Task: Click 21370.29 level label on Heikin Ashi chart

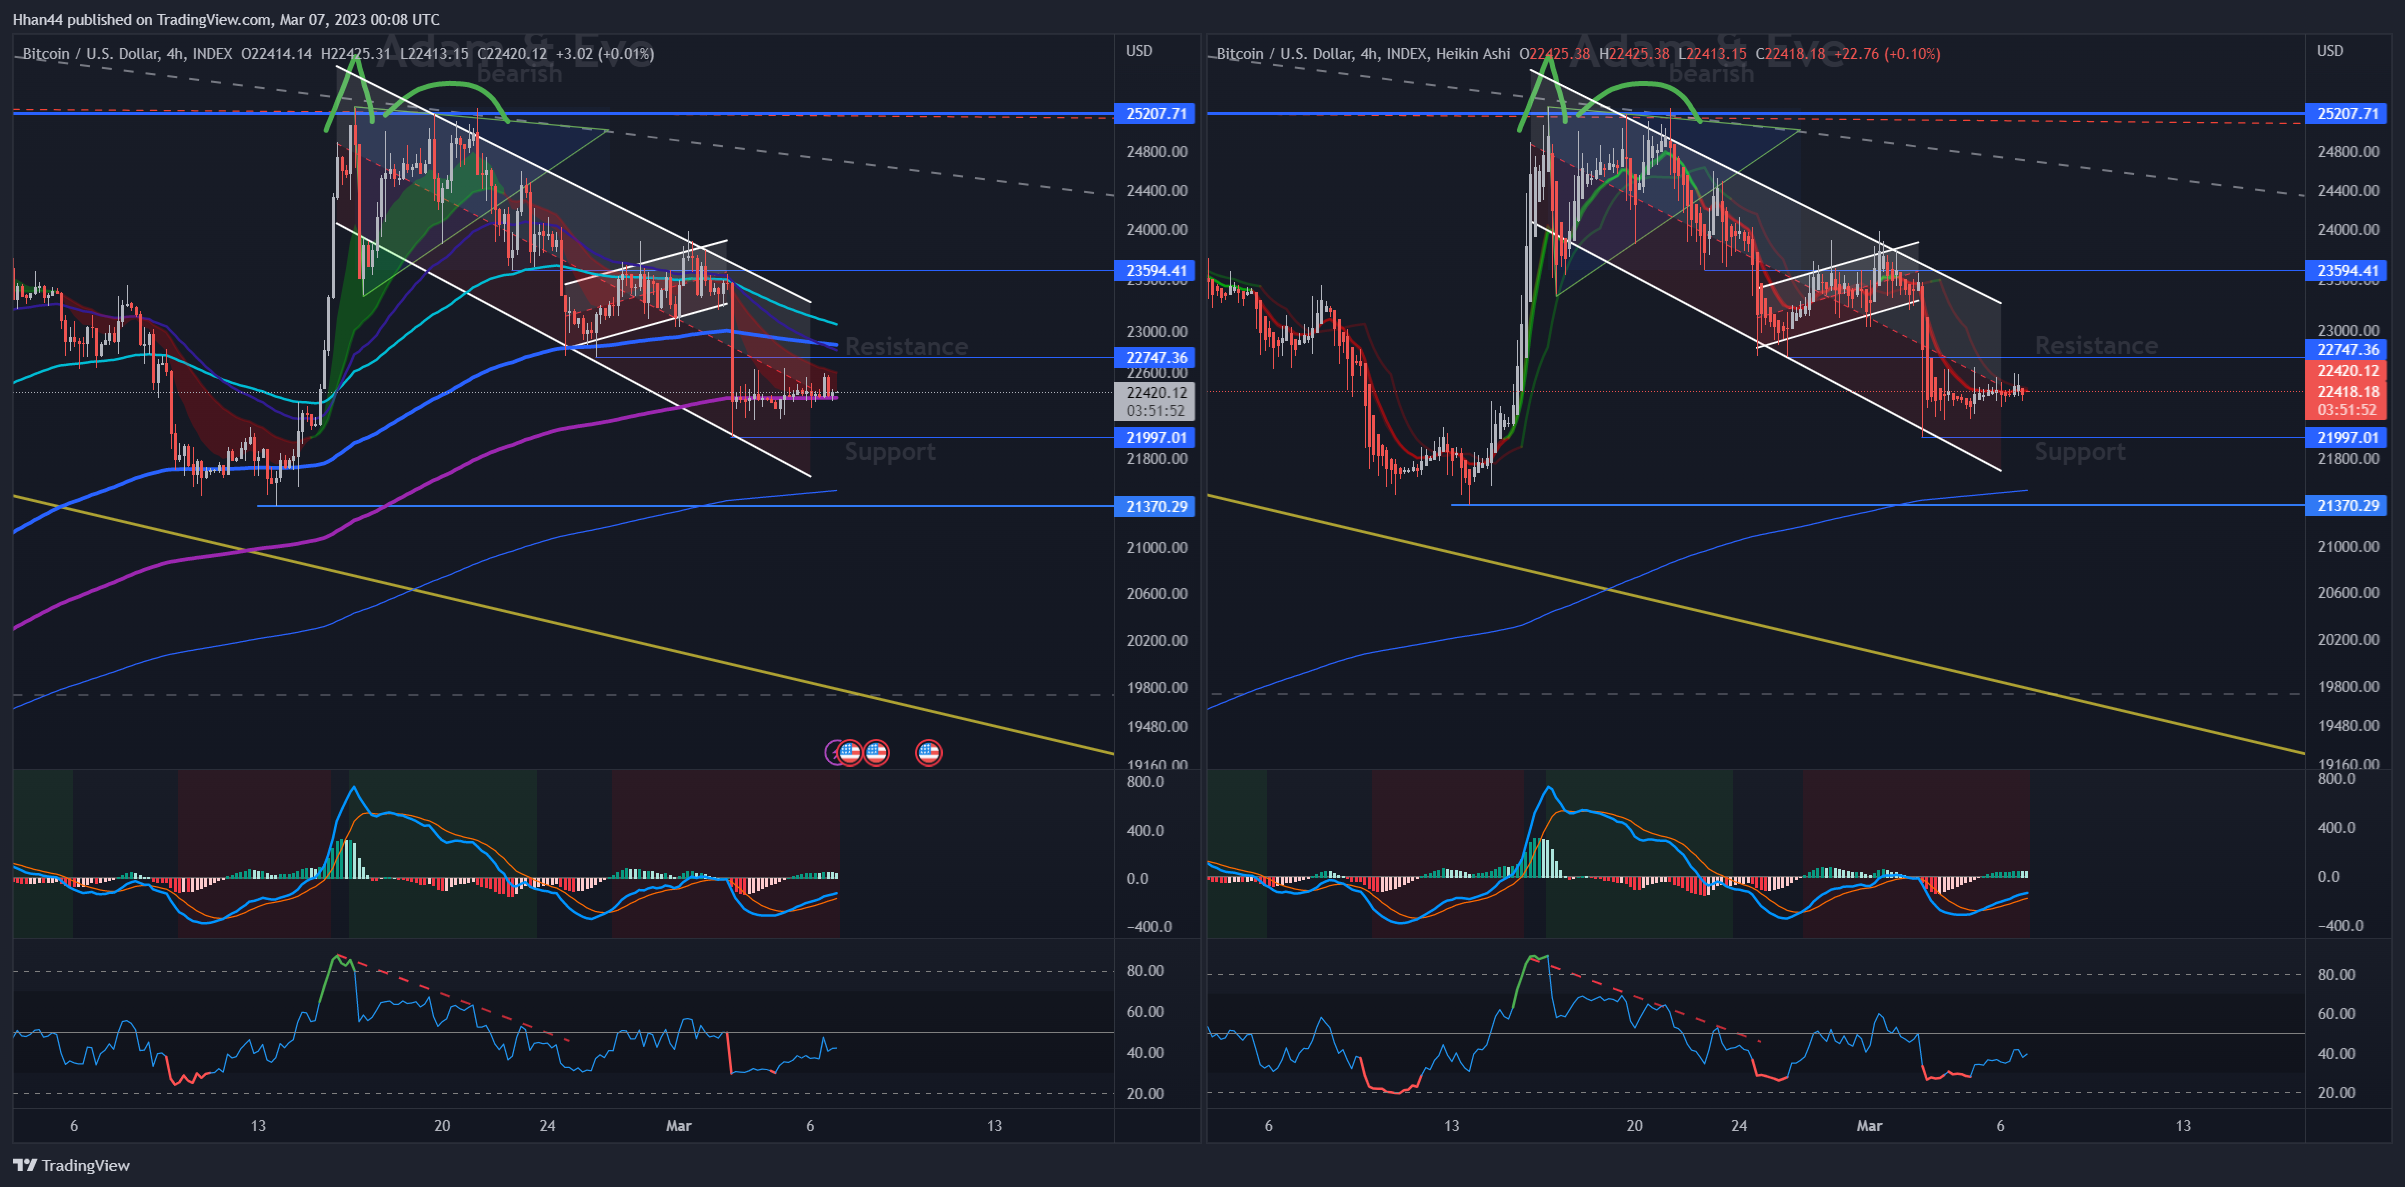Action: pyautogui.click(x=2347, y=505)
